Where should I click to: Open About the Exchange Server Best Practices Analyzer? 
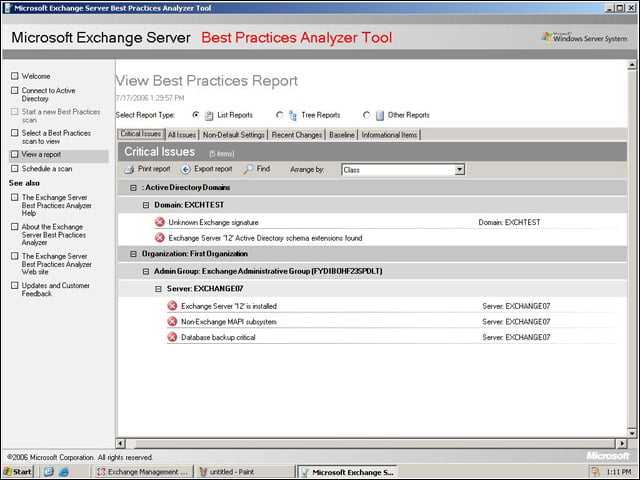53,234
